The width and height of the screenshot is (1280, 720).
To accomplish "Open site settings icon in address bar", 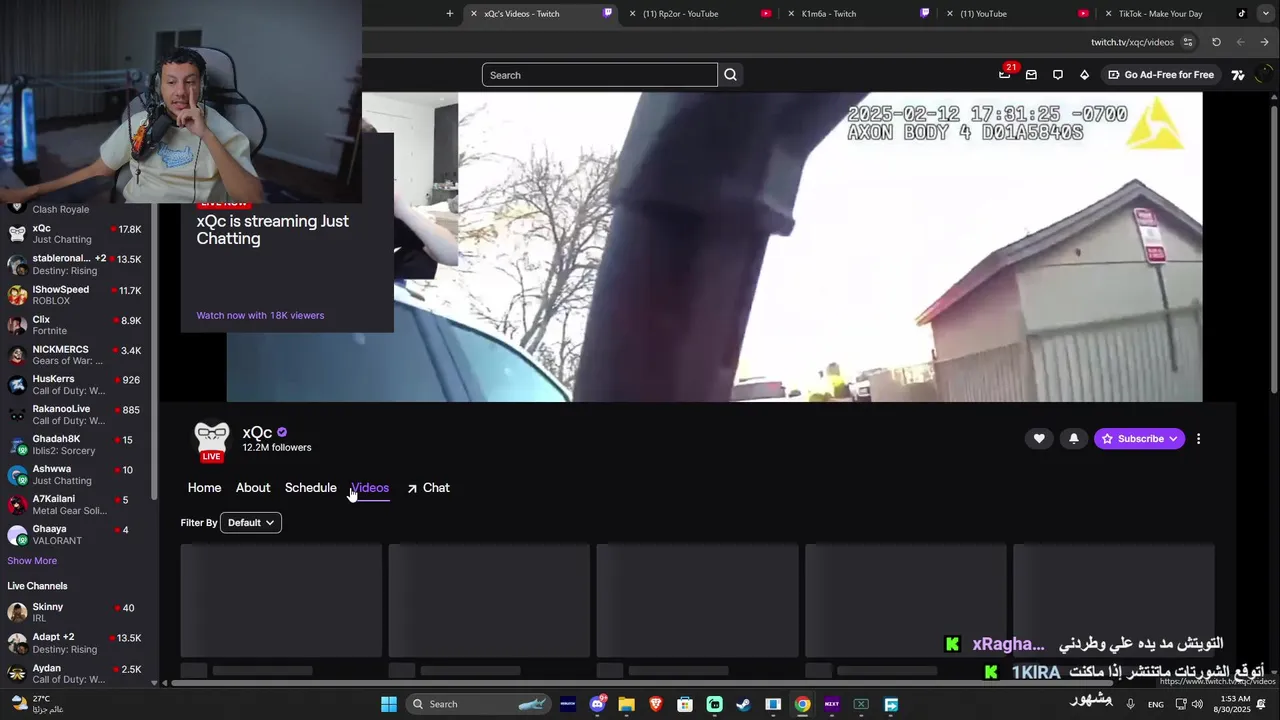I will [x=1188, y=42].
